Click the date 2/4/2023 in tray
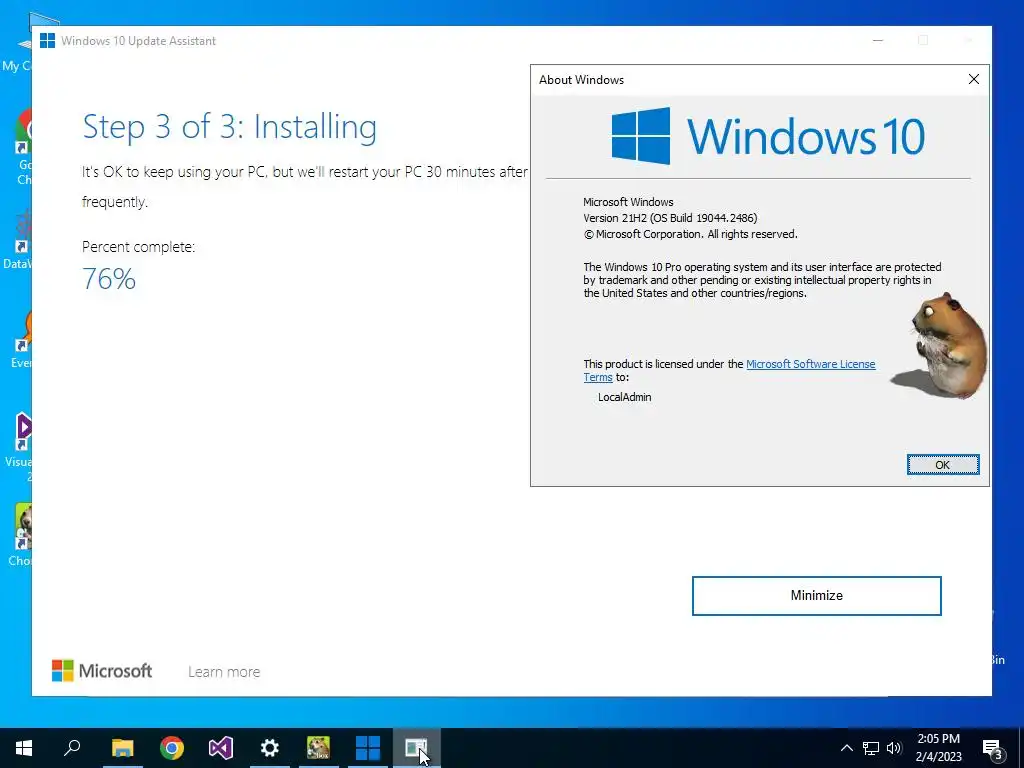This screenshot has width=1024, height=768. pyautogui.click(x=938, y=757)
